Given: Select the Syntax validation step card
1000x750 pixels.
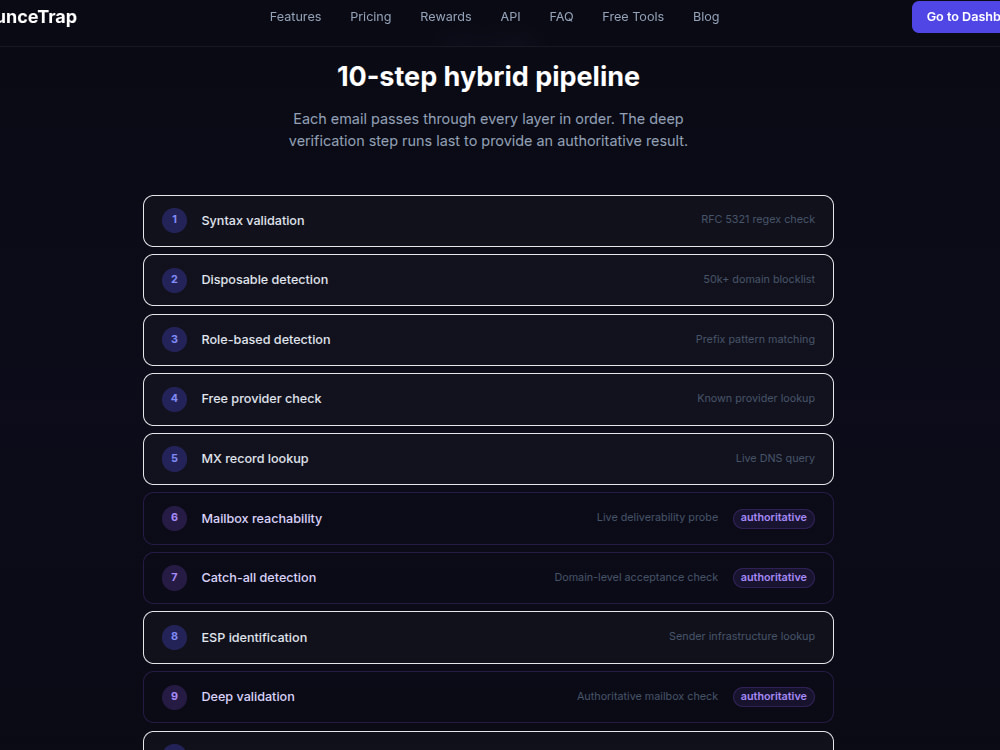Looking at the screenshot, I should click(489, 221).
